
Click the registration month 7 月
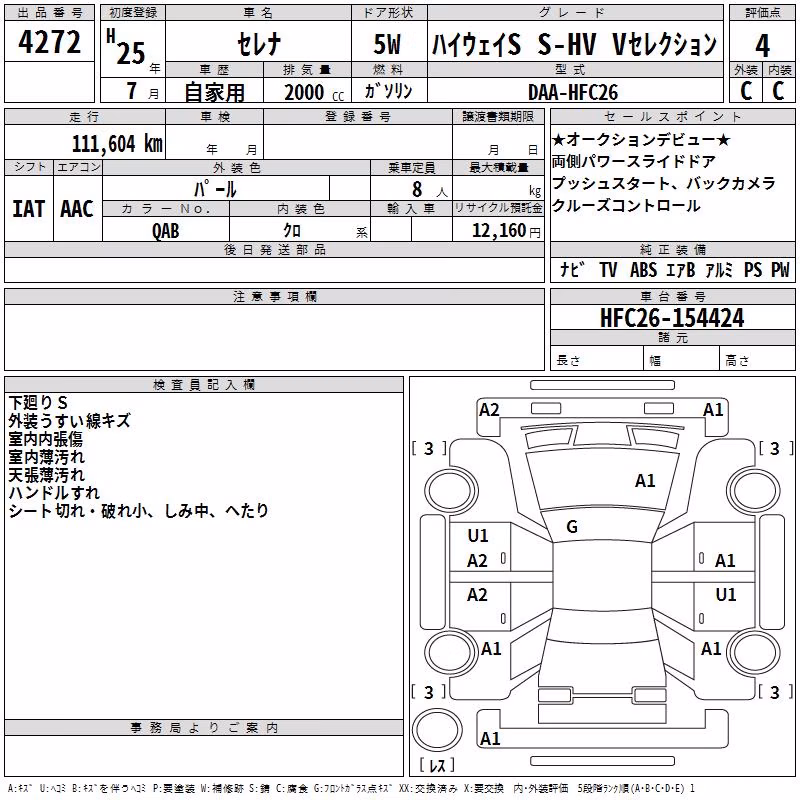[142, 91]
